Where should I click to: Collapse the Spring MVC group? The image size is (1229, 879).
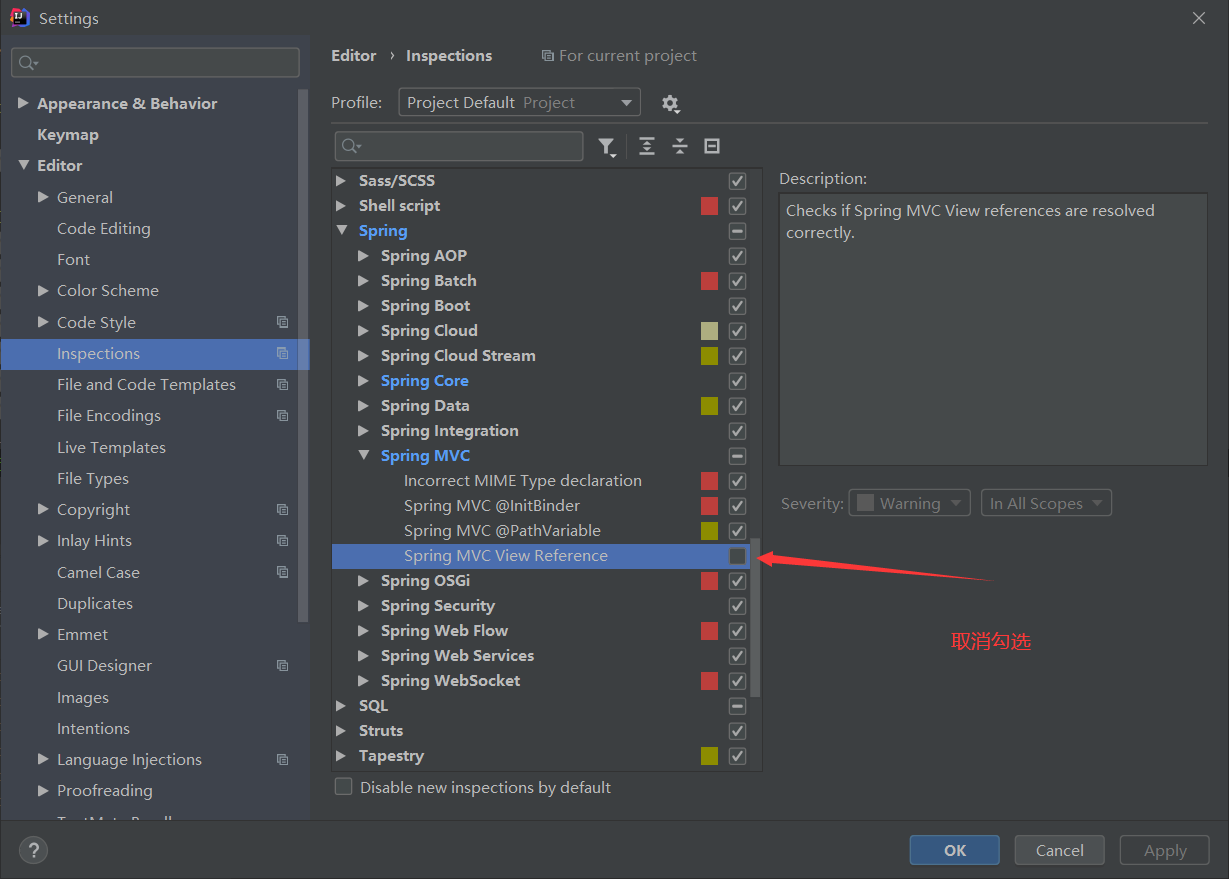click(x=364, y=456)
